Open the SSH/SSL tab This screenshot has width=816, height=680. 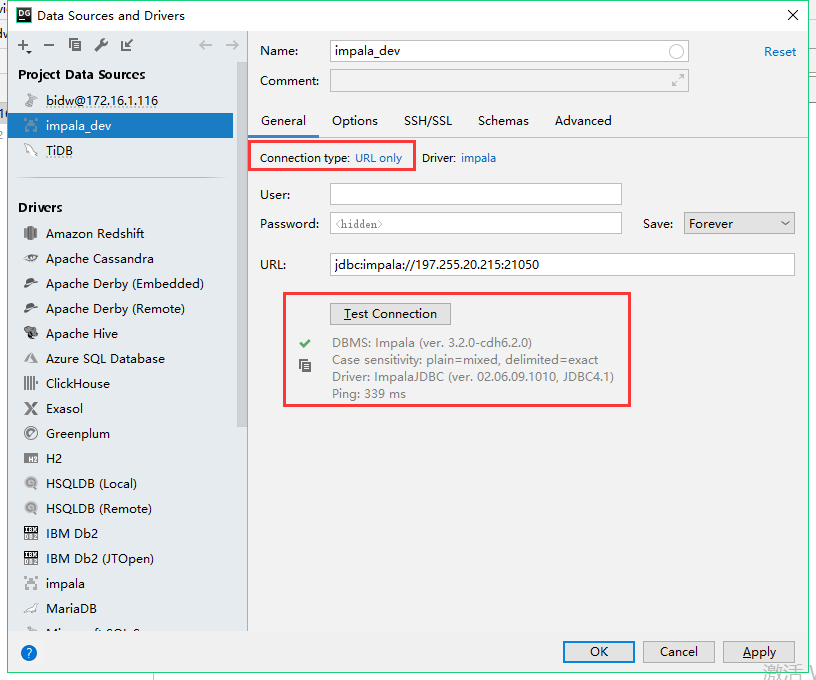click(428, 120)
